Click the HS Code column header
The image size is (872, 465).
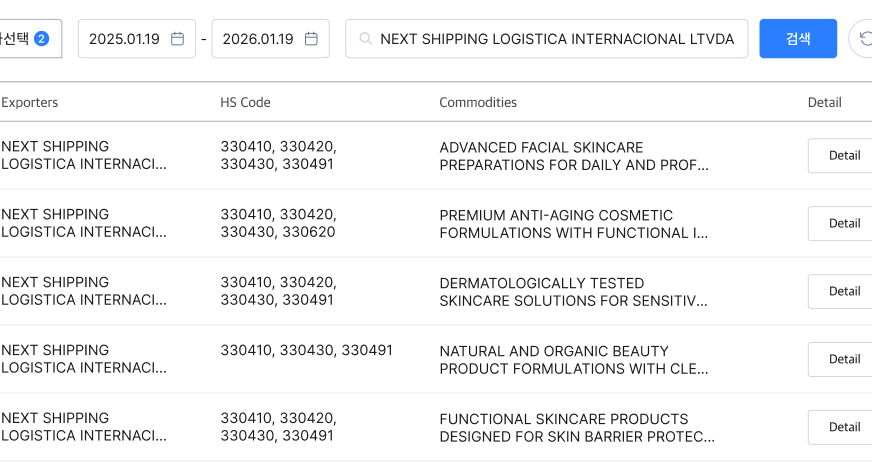point(245,102)
